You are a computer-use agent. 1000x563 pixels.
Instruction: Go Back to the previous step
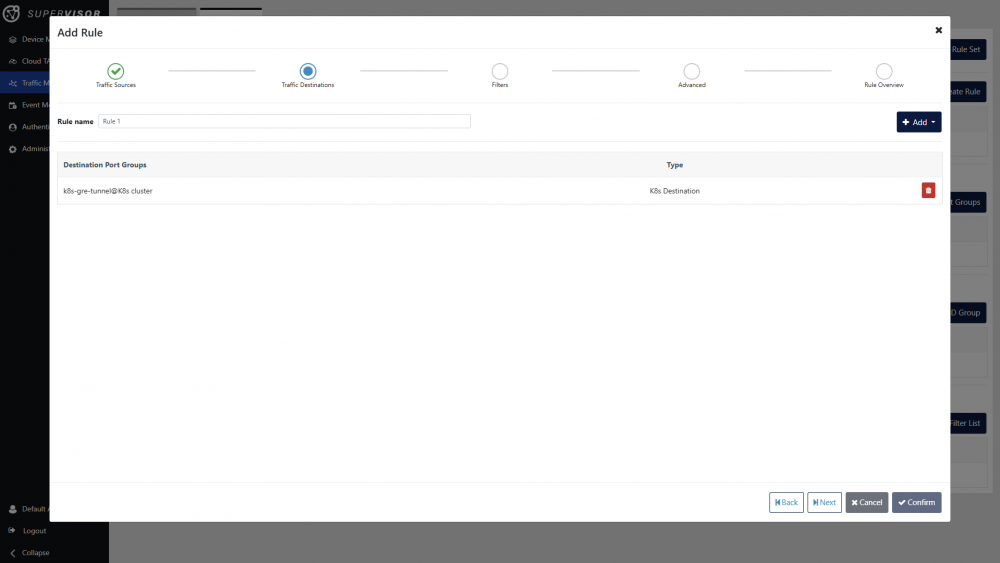786,502
